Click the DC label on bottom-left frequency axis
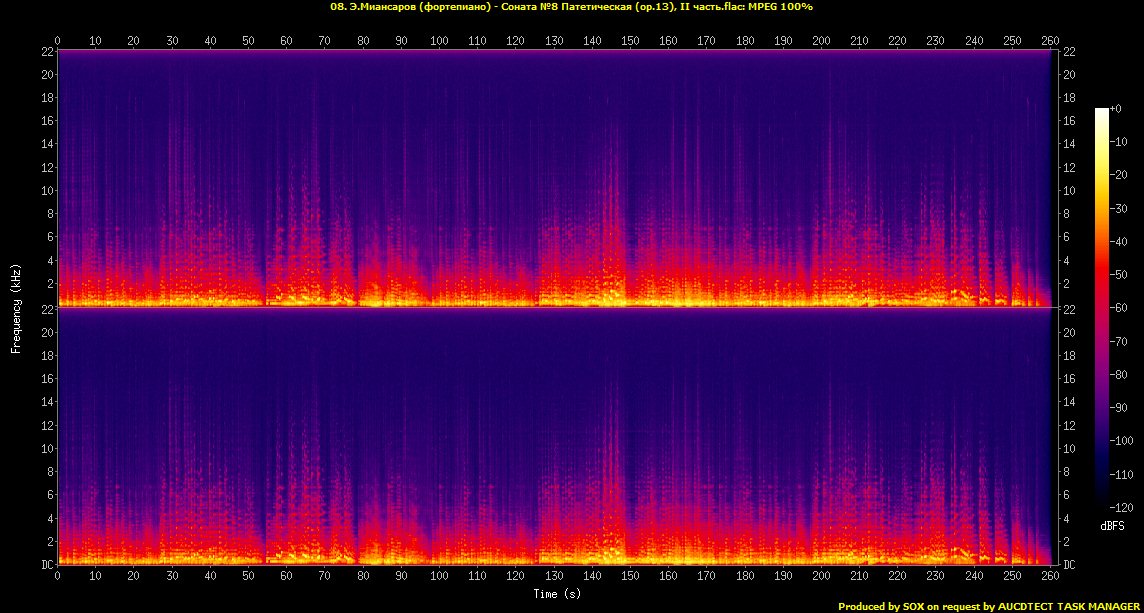Image resolution: width=1144 pixels, height=613 pixels. 47,565
